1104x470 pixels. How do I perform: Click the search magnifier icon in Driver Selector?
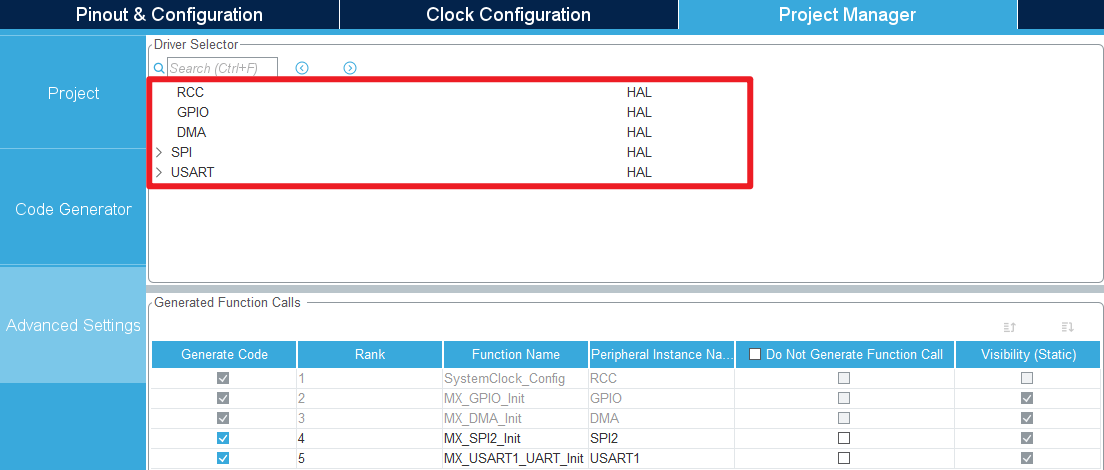[159, 68]
